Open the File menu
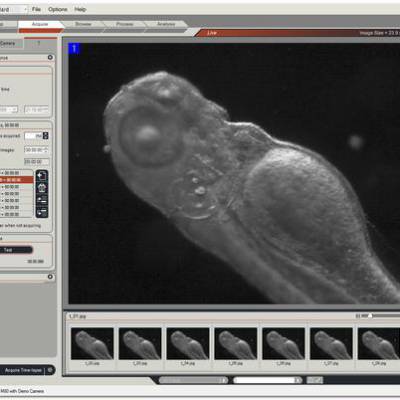Image resolution: width=400 pixels, height=400 pixels. [36, 9]
